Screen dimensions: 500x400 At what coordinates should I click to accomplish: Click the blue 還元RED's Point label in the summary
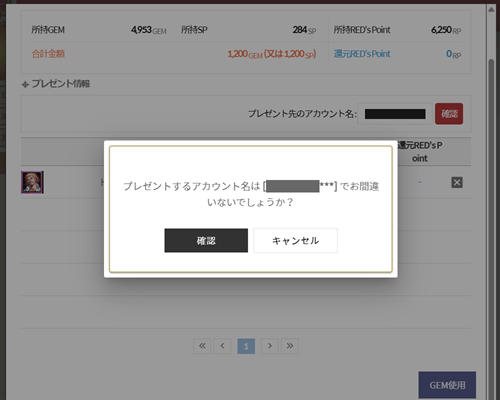click(362, 54)
